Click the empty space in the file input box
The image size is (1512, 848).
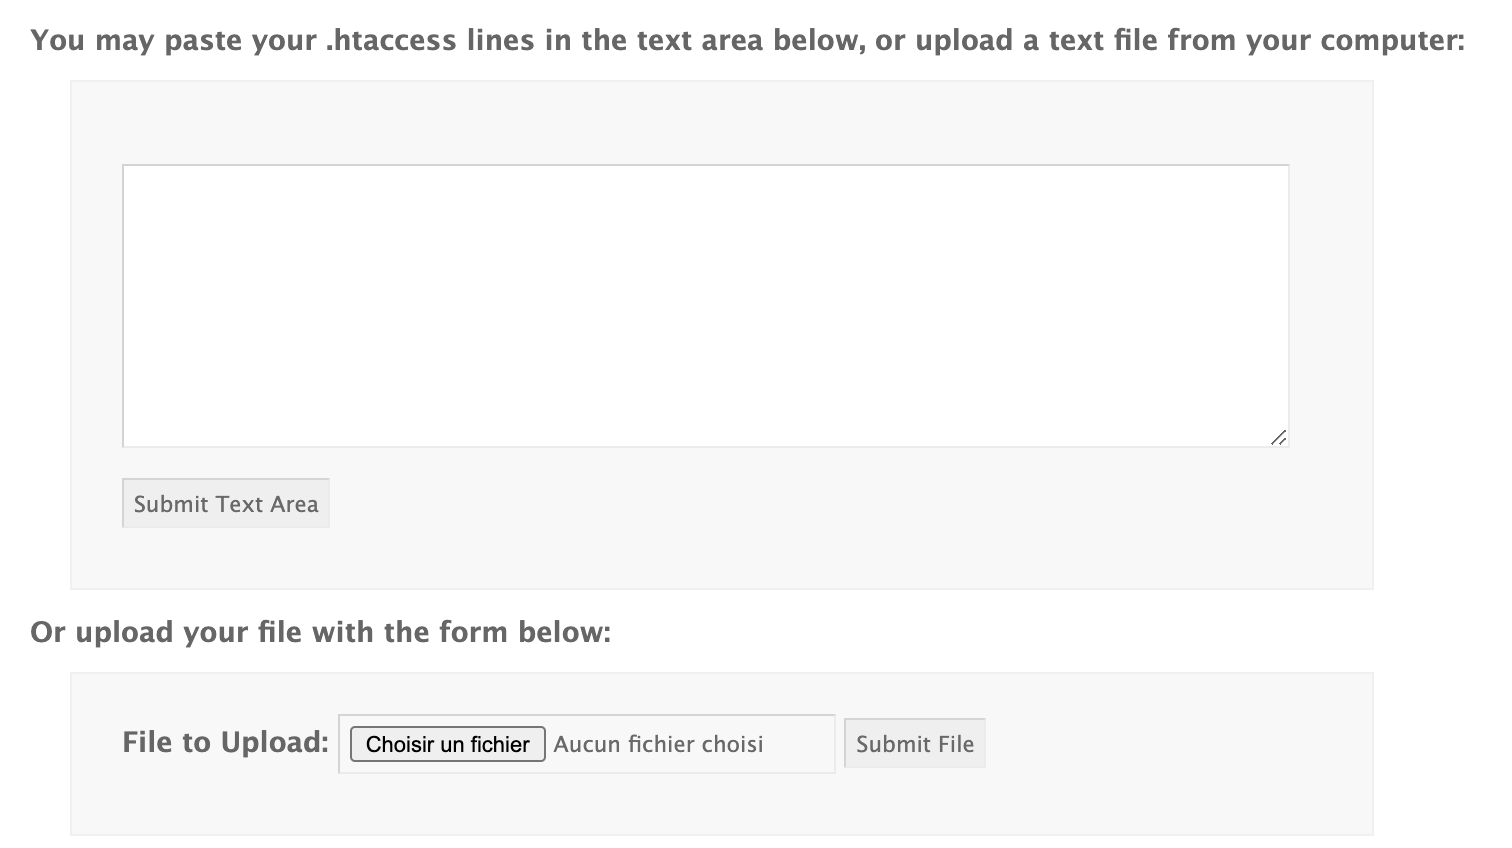800,744
